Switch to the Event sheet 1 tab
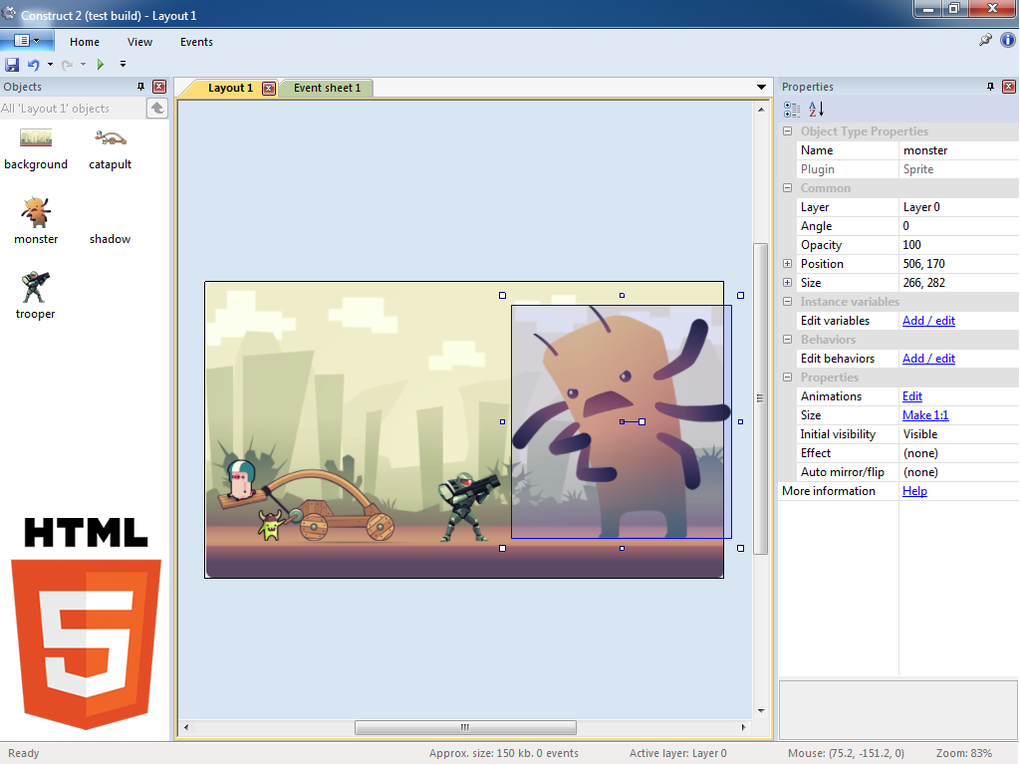Screen dimensions: 1020x765 click(327, 88)
